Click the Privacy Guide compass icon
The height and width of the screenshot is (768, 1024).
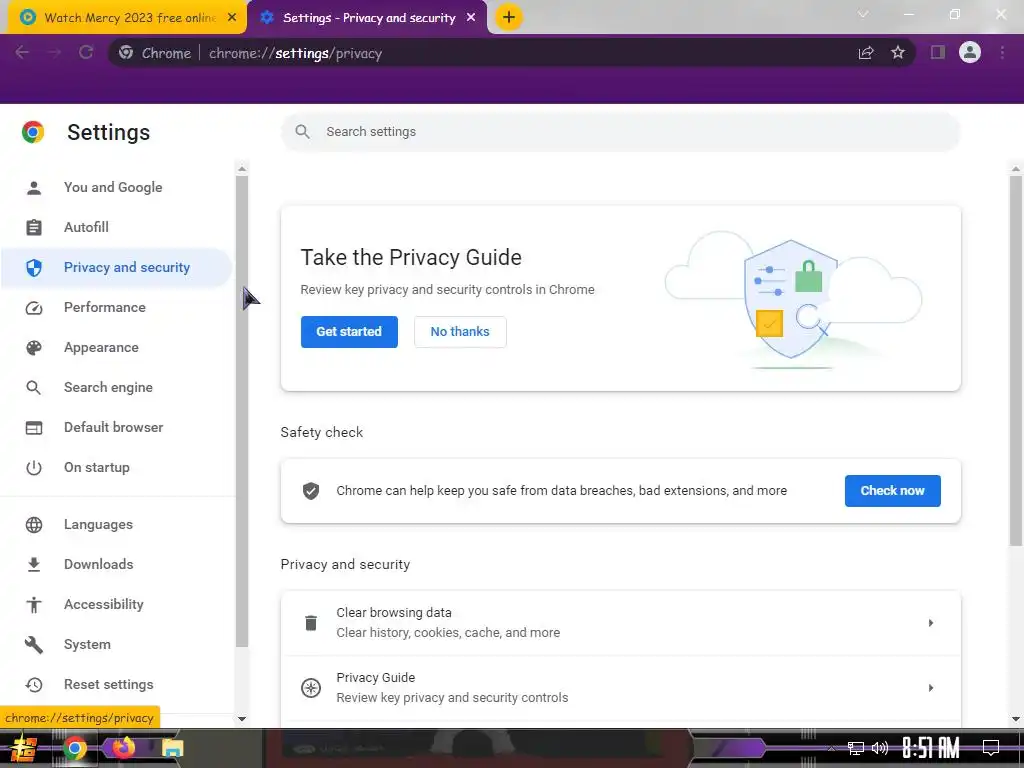pyautogui.click(x=311, y=688)
